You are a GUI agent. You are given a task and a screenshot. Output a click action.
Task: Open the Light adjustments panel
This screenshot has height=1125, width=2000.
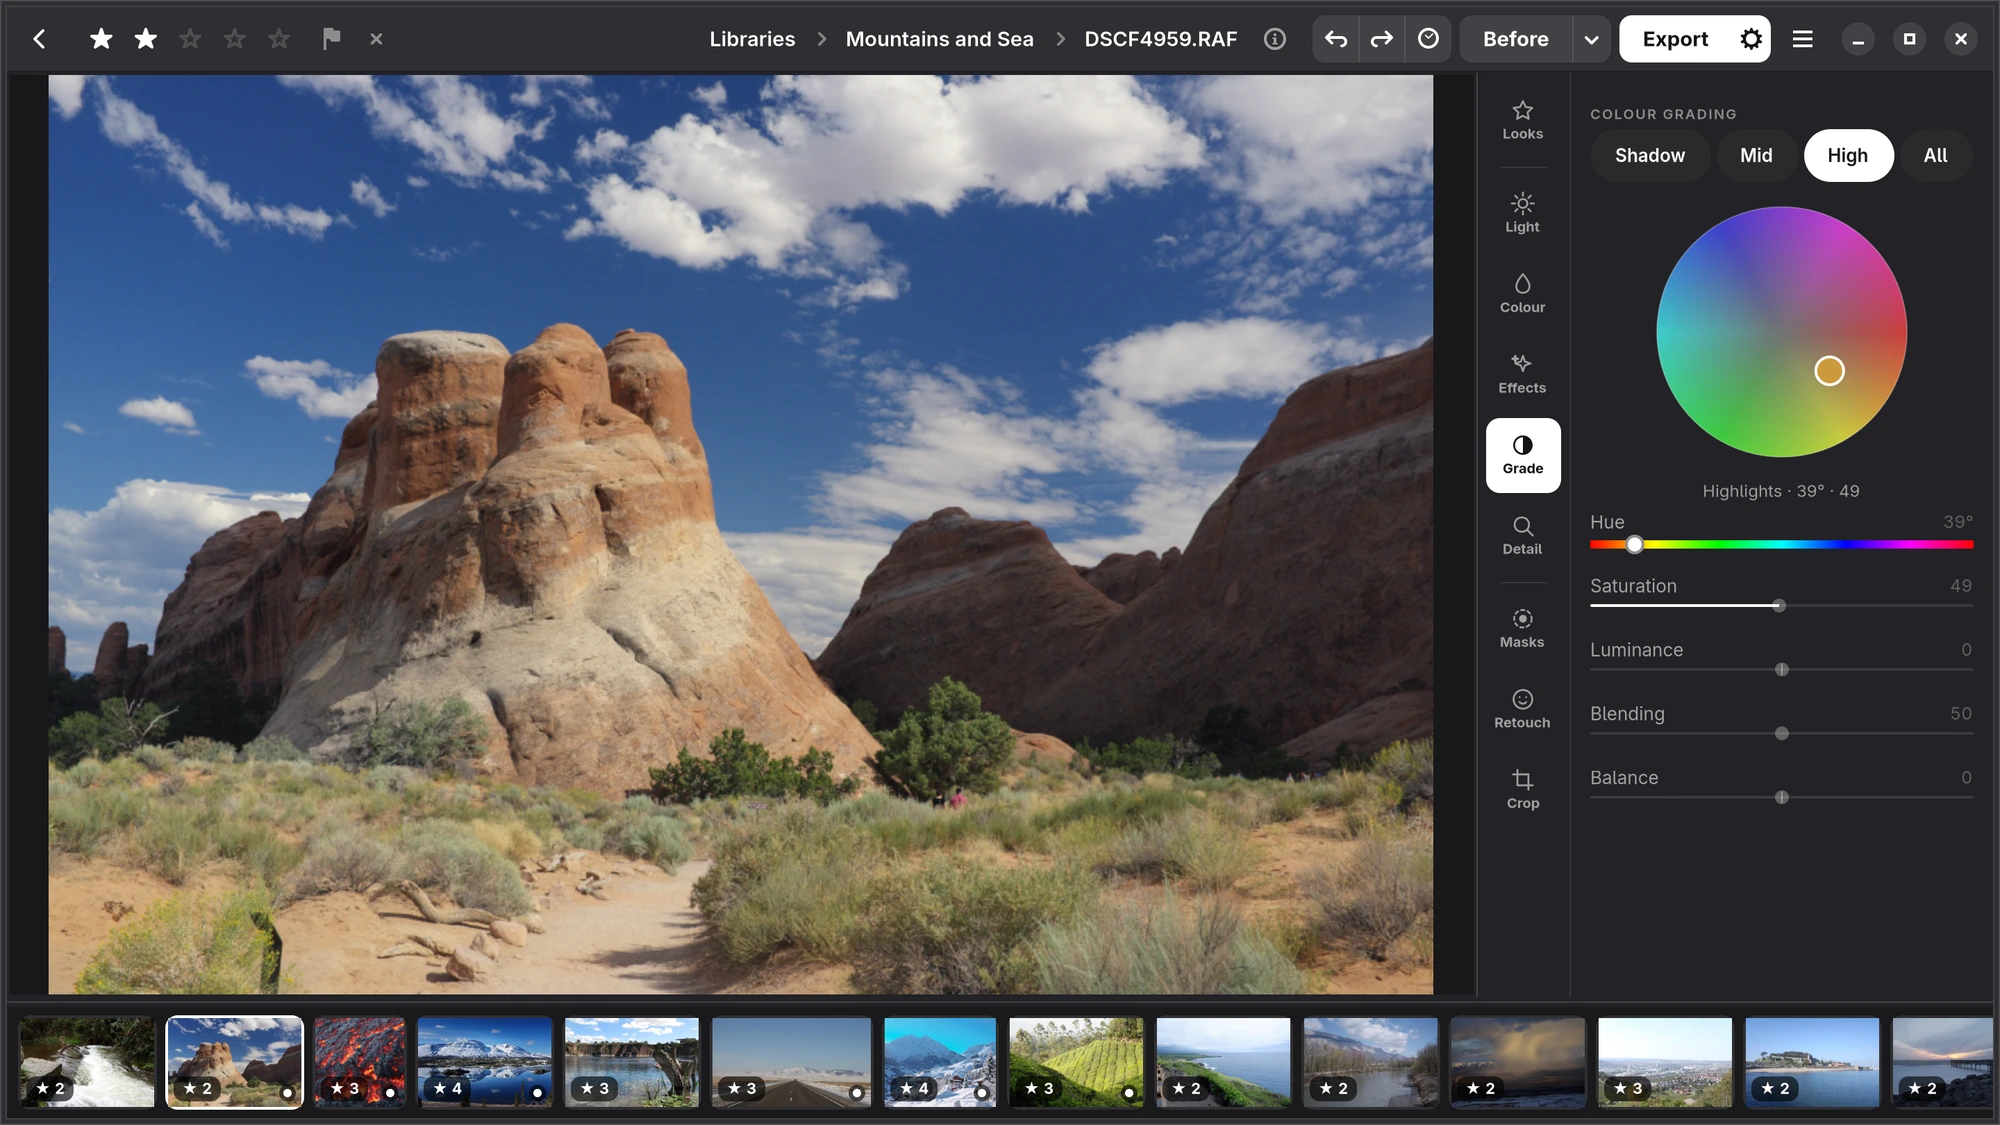[x=1522, y=213]
